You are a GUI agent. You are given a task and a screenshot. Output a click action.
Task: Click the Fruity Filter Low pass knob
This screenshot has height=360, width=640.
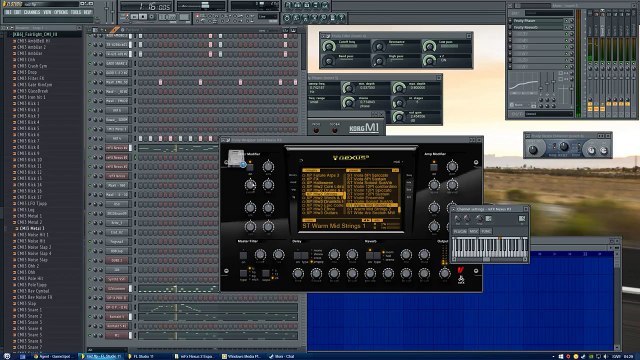click(429, 46)
